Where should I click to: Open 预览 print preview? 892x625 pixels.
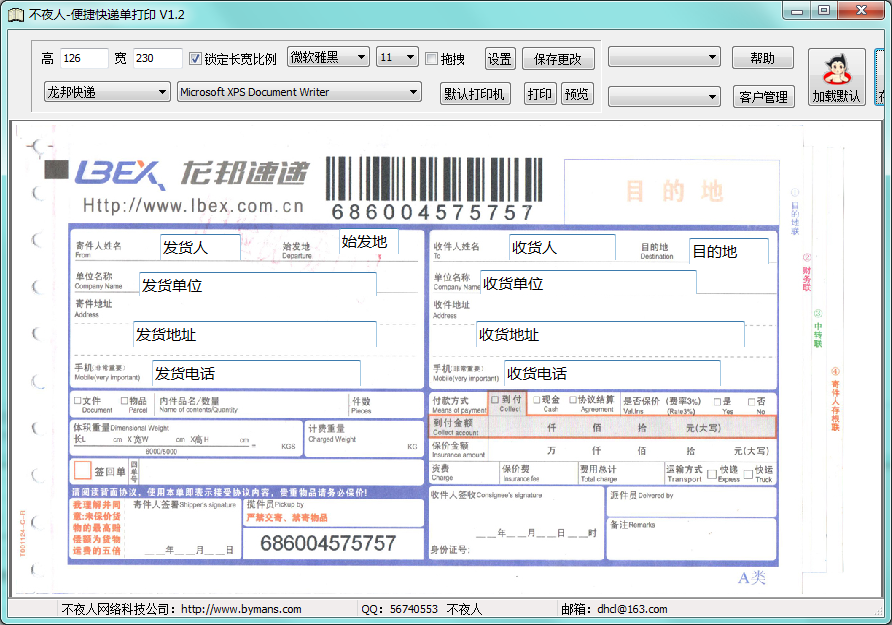coord(577,94)
